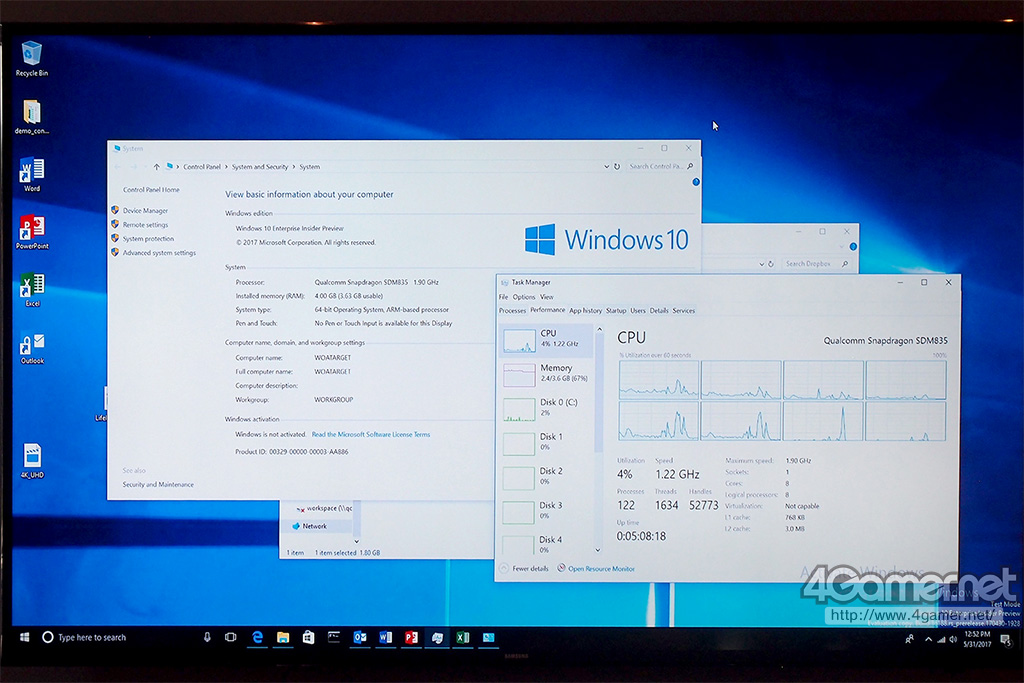The image size is (1024, 683).
Task: Switch to Excel in the taskbar
Action: coord(462,637)
